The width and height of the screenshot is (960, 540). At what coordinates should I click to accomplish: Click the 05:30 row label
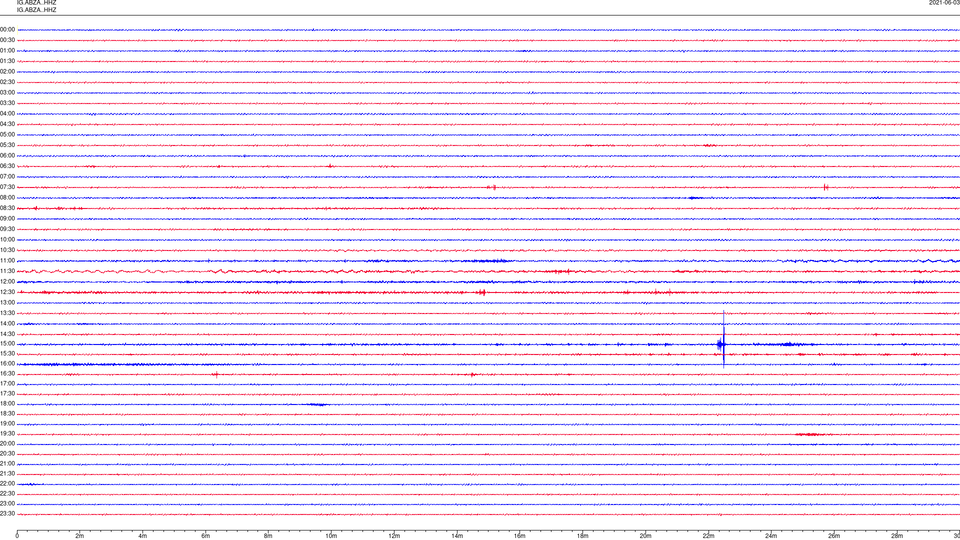(x=7, y=145)
